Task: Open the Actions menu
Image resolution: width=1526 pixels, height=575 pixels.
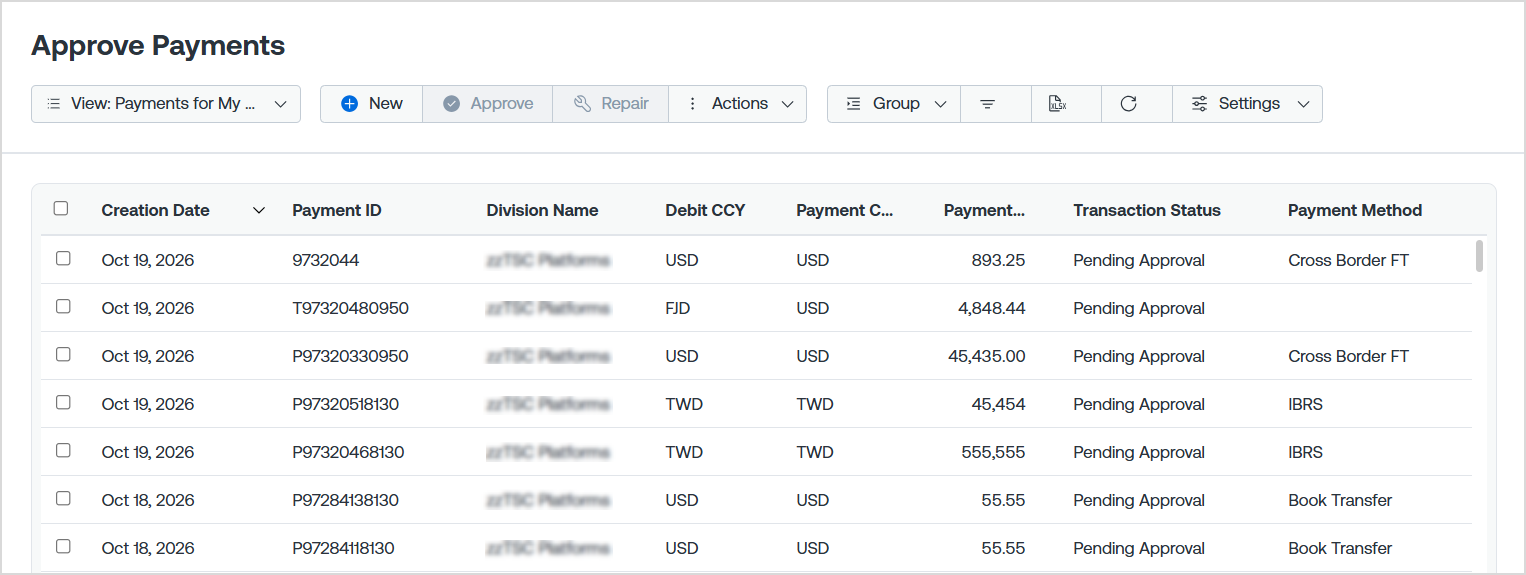Action: pos(738,104)
